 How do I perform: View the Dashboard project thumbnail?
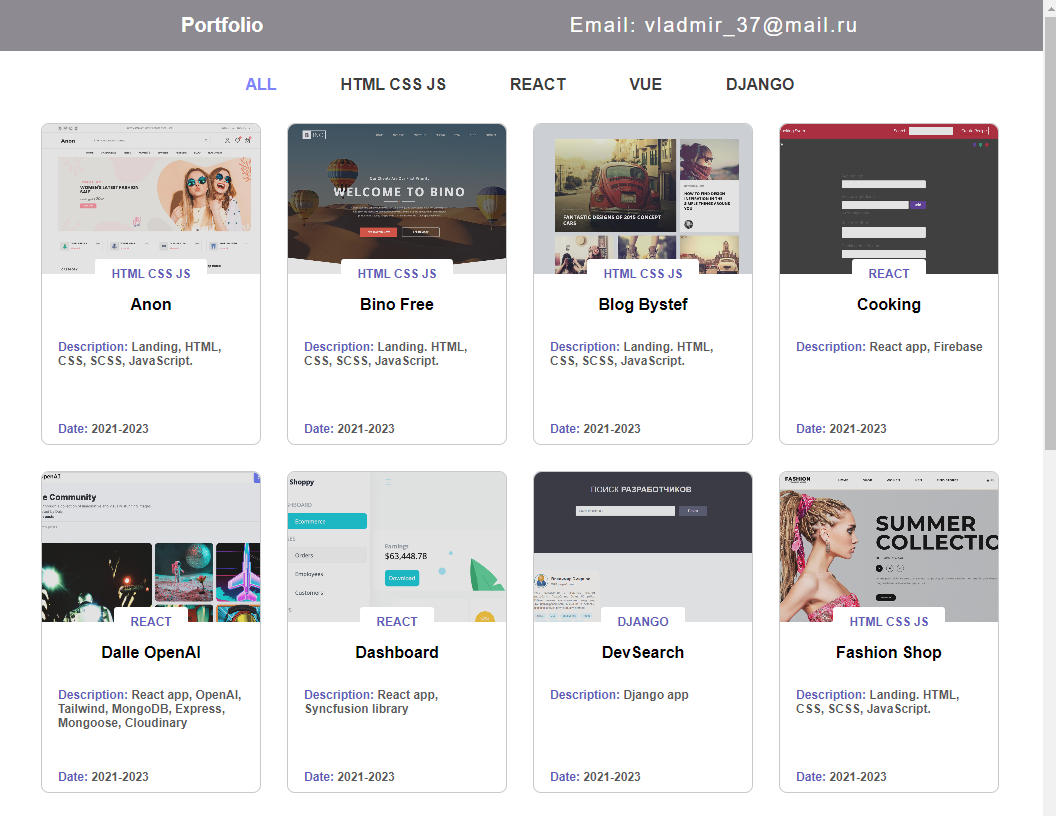point(397,547)
